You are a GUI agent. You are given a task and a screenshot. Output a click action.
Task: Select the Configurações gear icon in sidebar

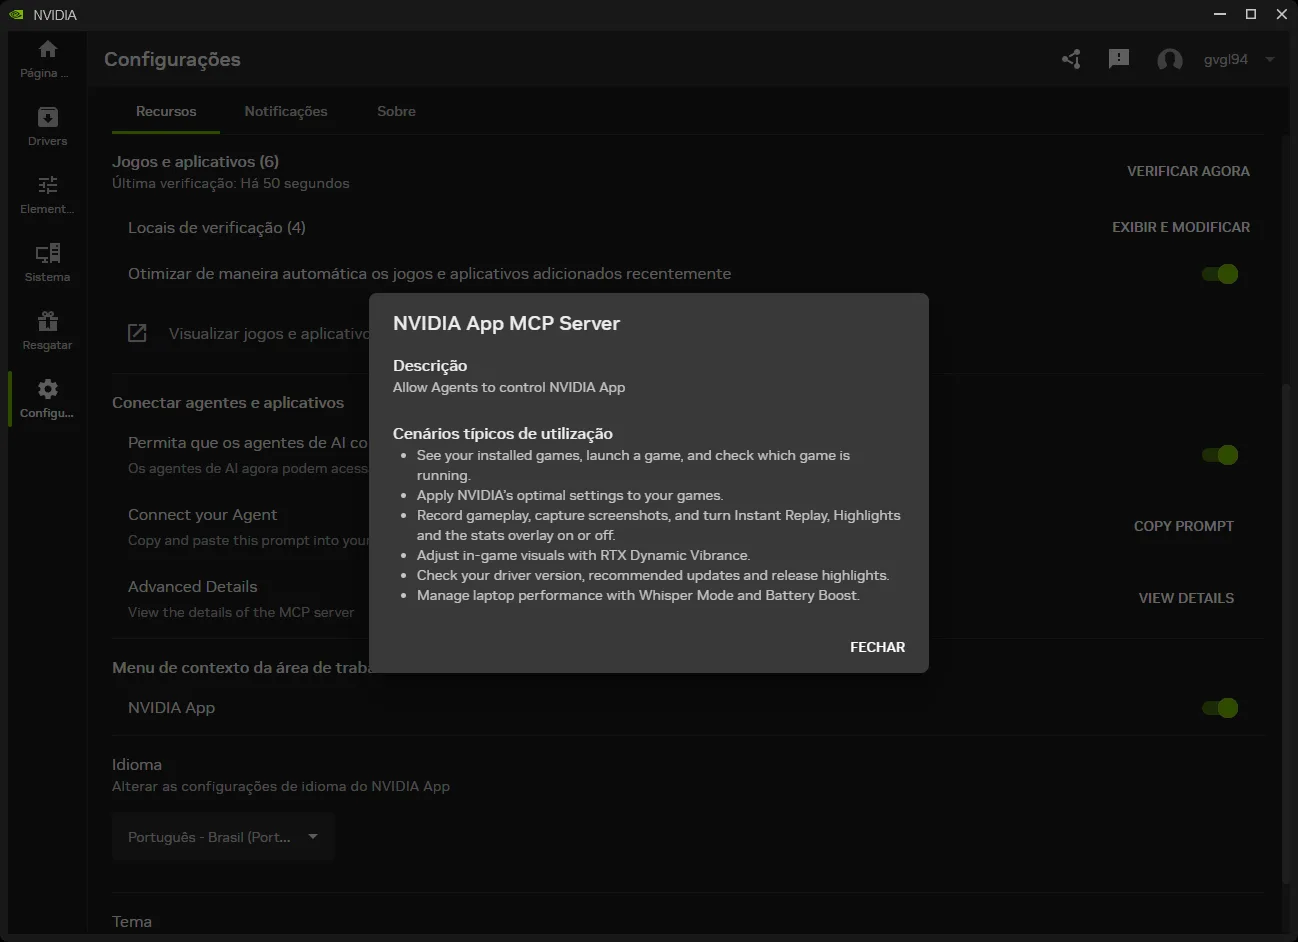[47, 389]
